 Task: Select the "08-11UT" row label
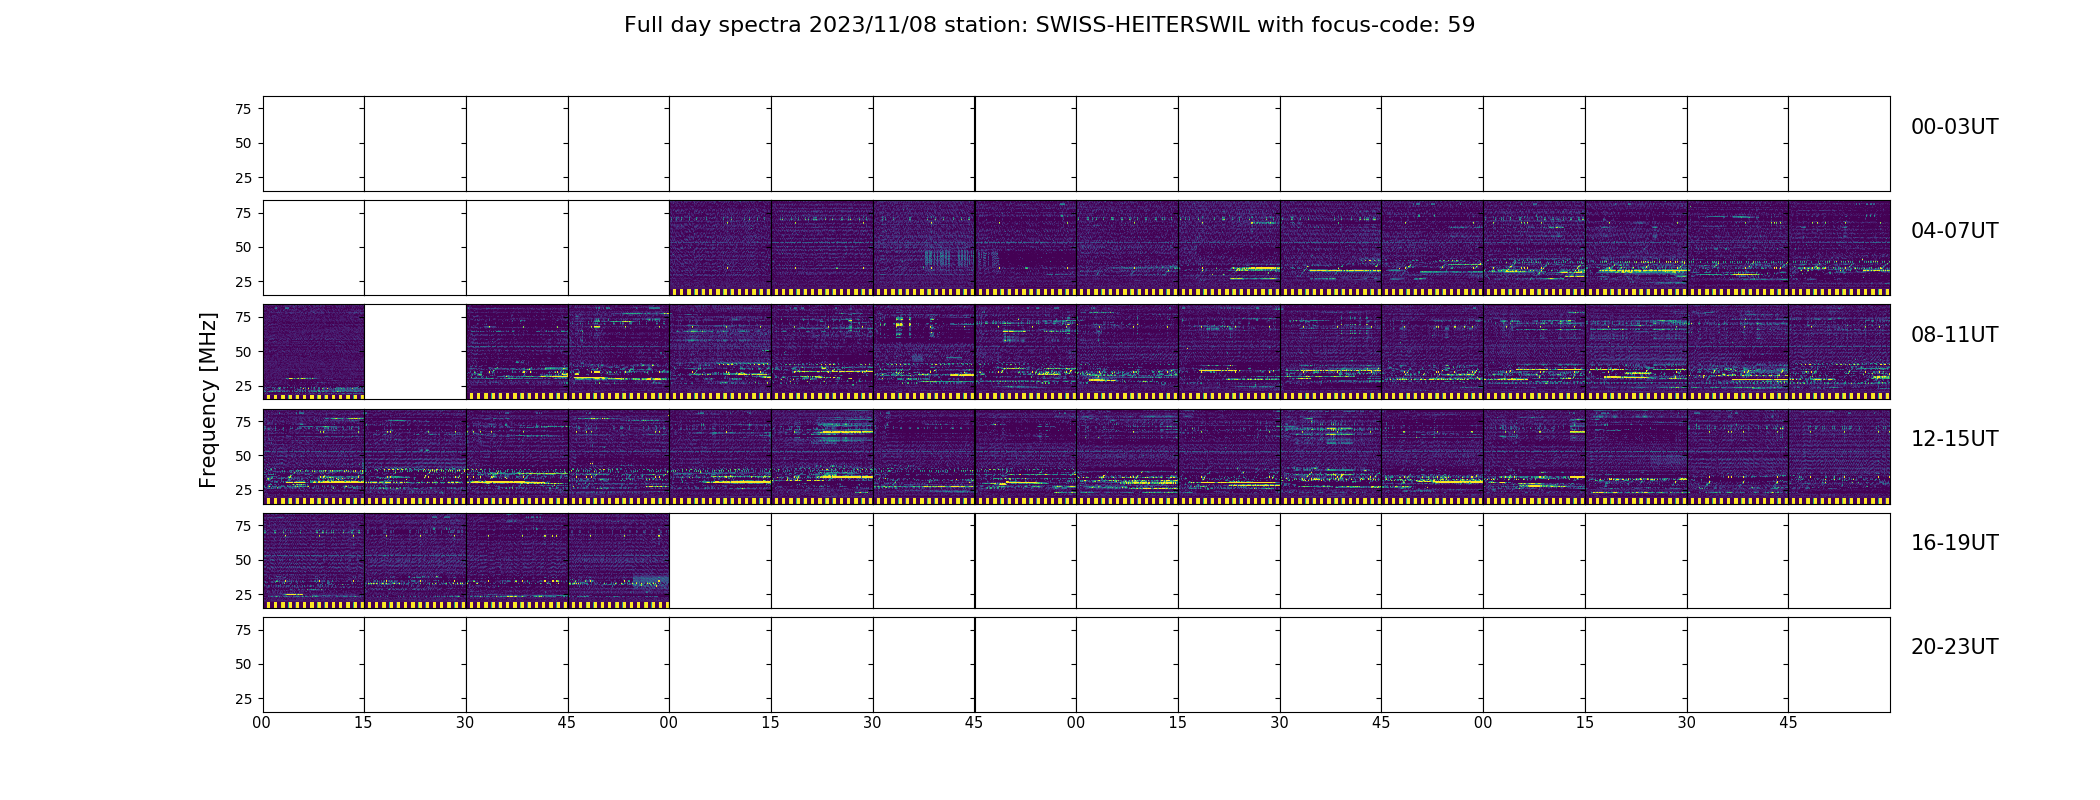(x=1954, y=335)
